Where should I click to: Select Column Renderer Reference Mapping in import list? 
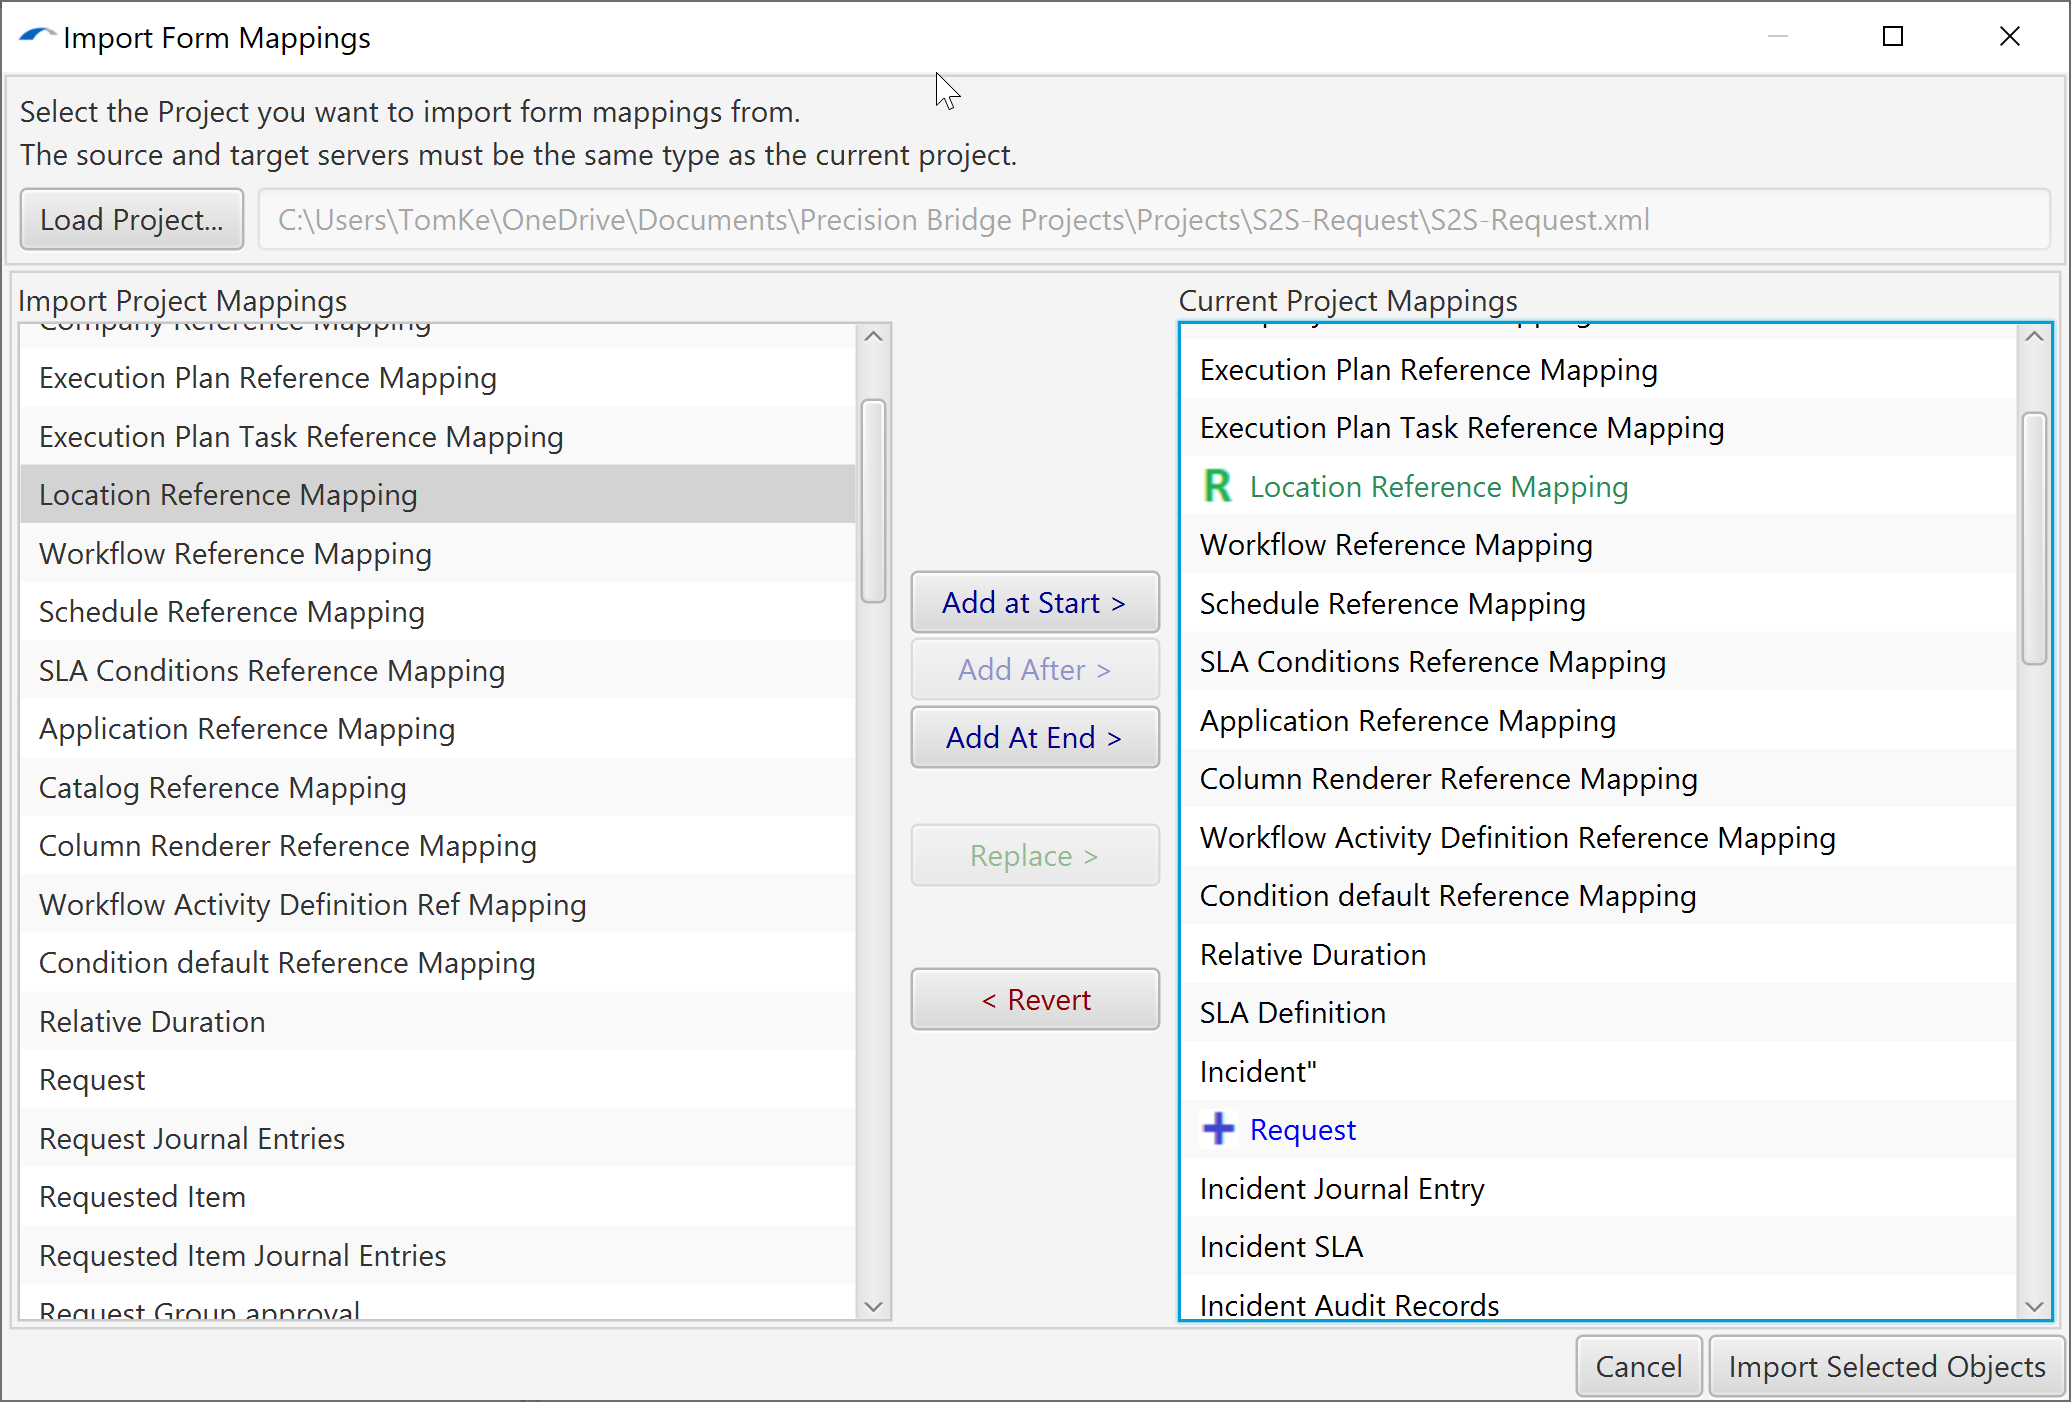click(x=438, y=845)
